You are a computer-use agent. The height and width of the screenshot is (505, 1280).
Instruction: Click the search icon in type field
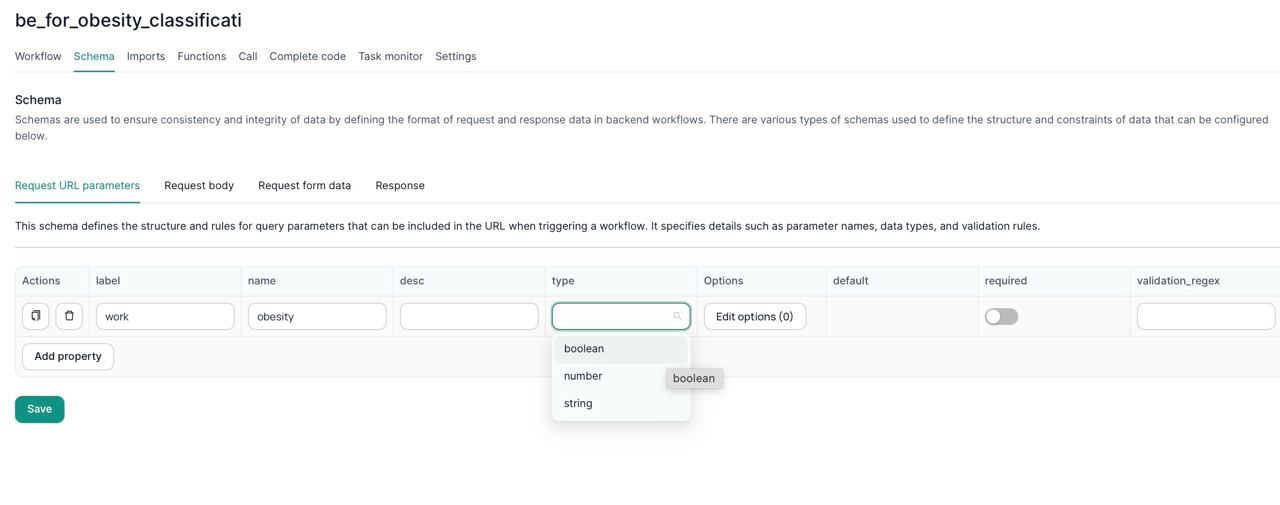(x=677, y=316)
